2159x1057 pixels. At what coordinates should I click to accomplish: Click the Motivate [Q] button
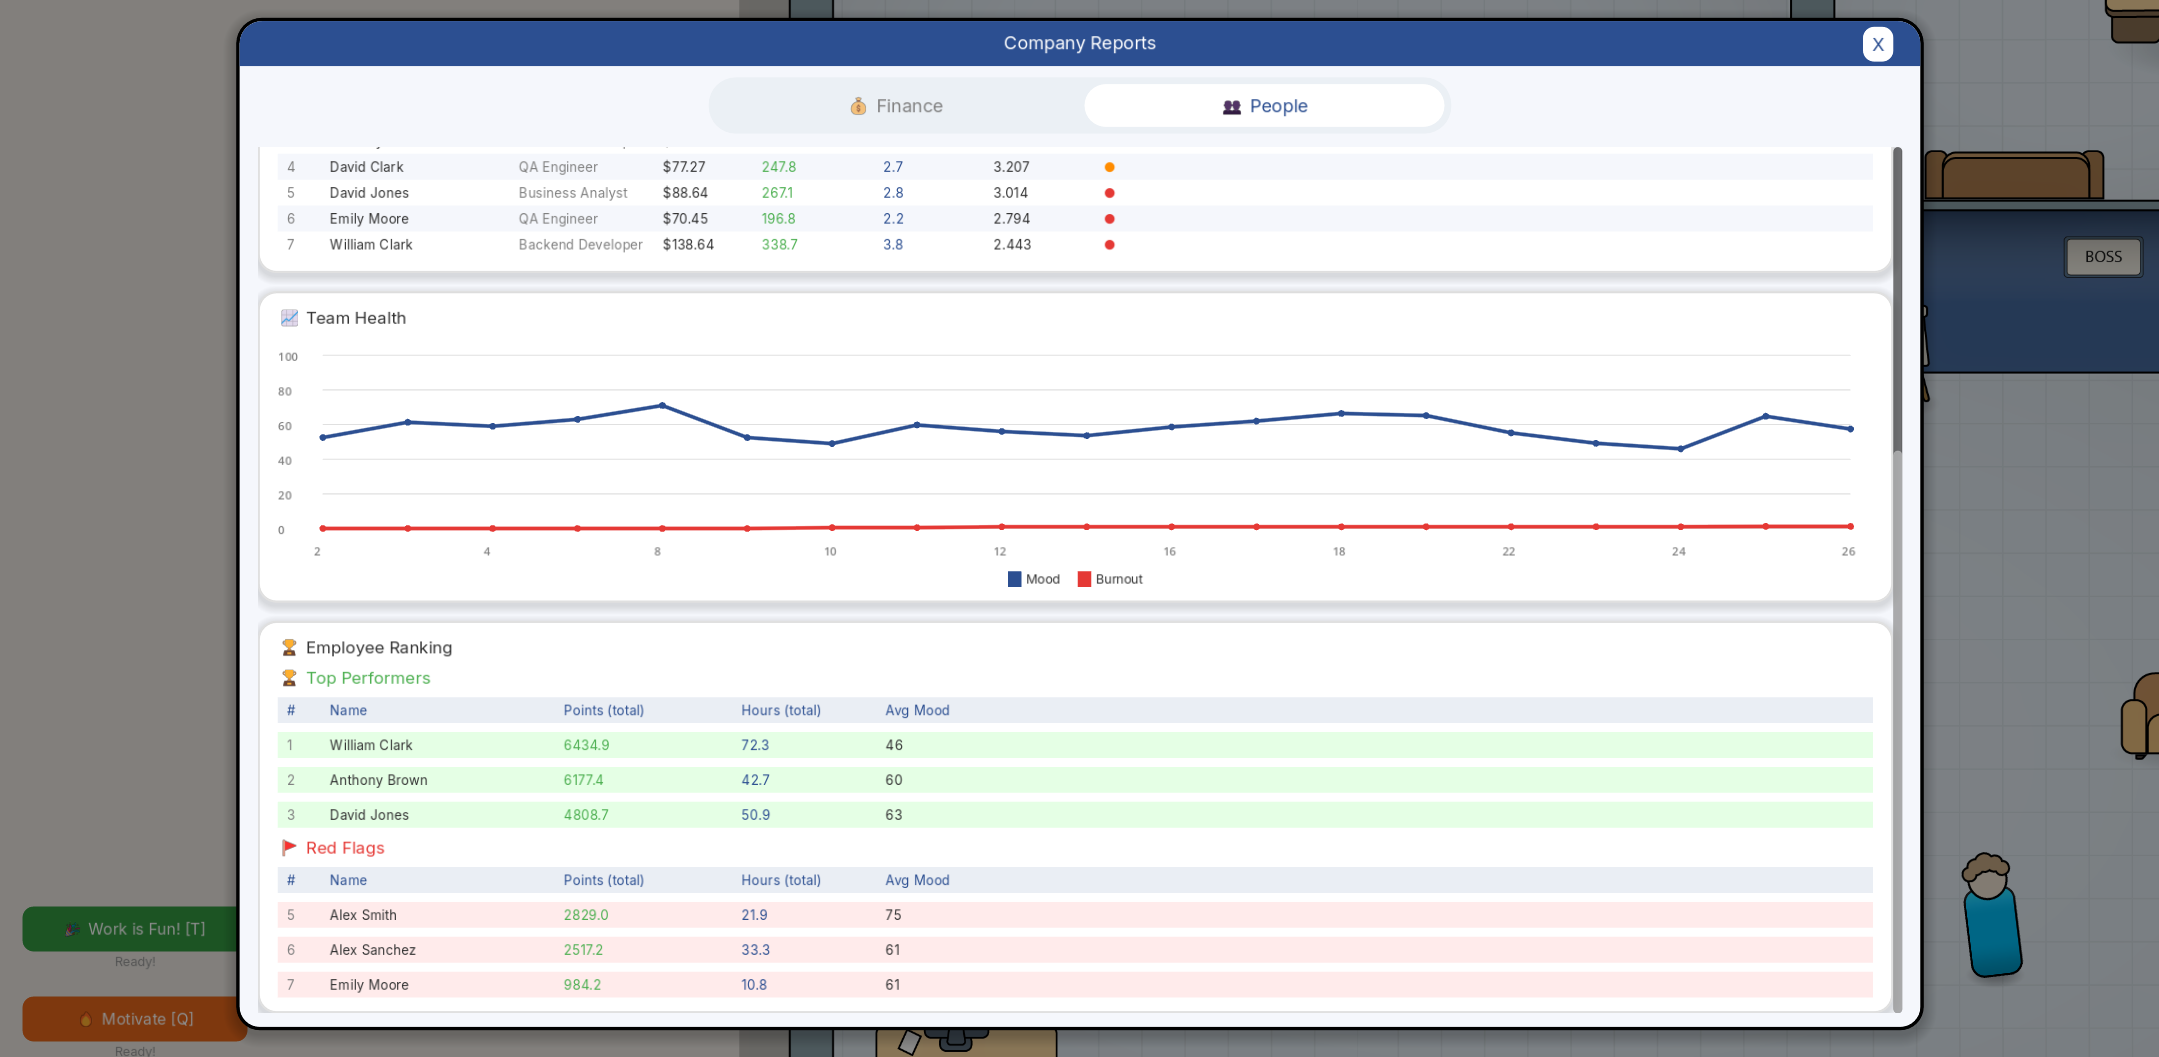(135, 1019)
